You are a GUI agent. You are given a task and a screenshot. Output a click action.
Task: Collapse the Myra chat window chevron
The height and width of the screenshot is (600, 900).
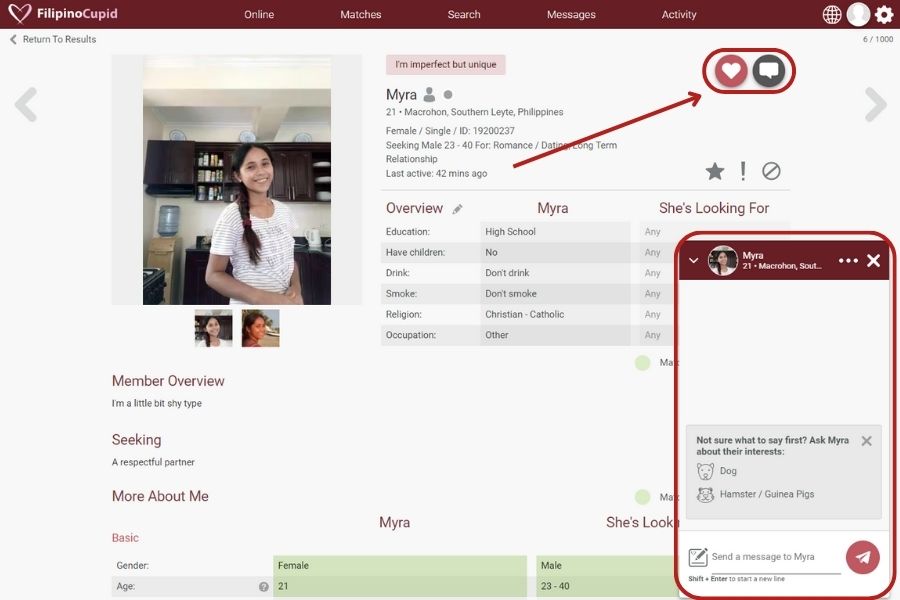(694, 261)
